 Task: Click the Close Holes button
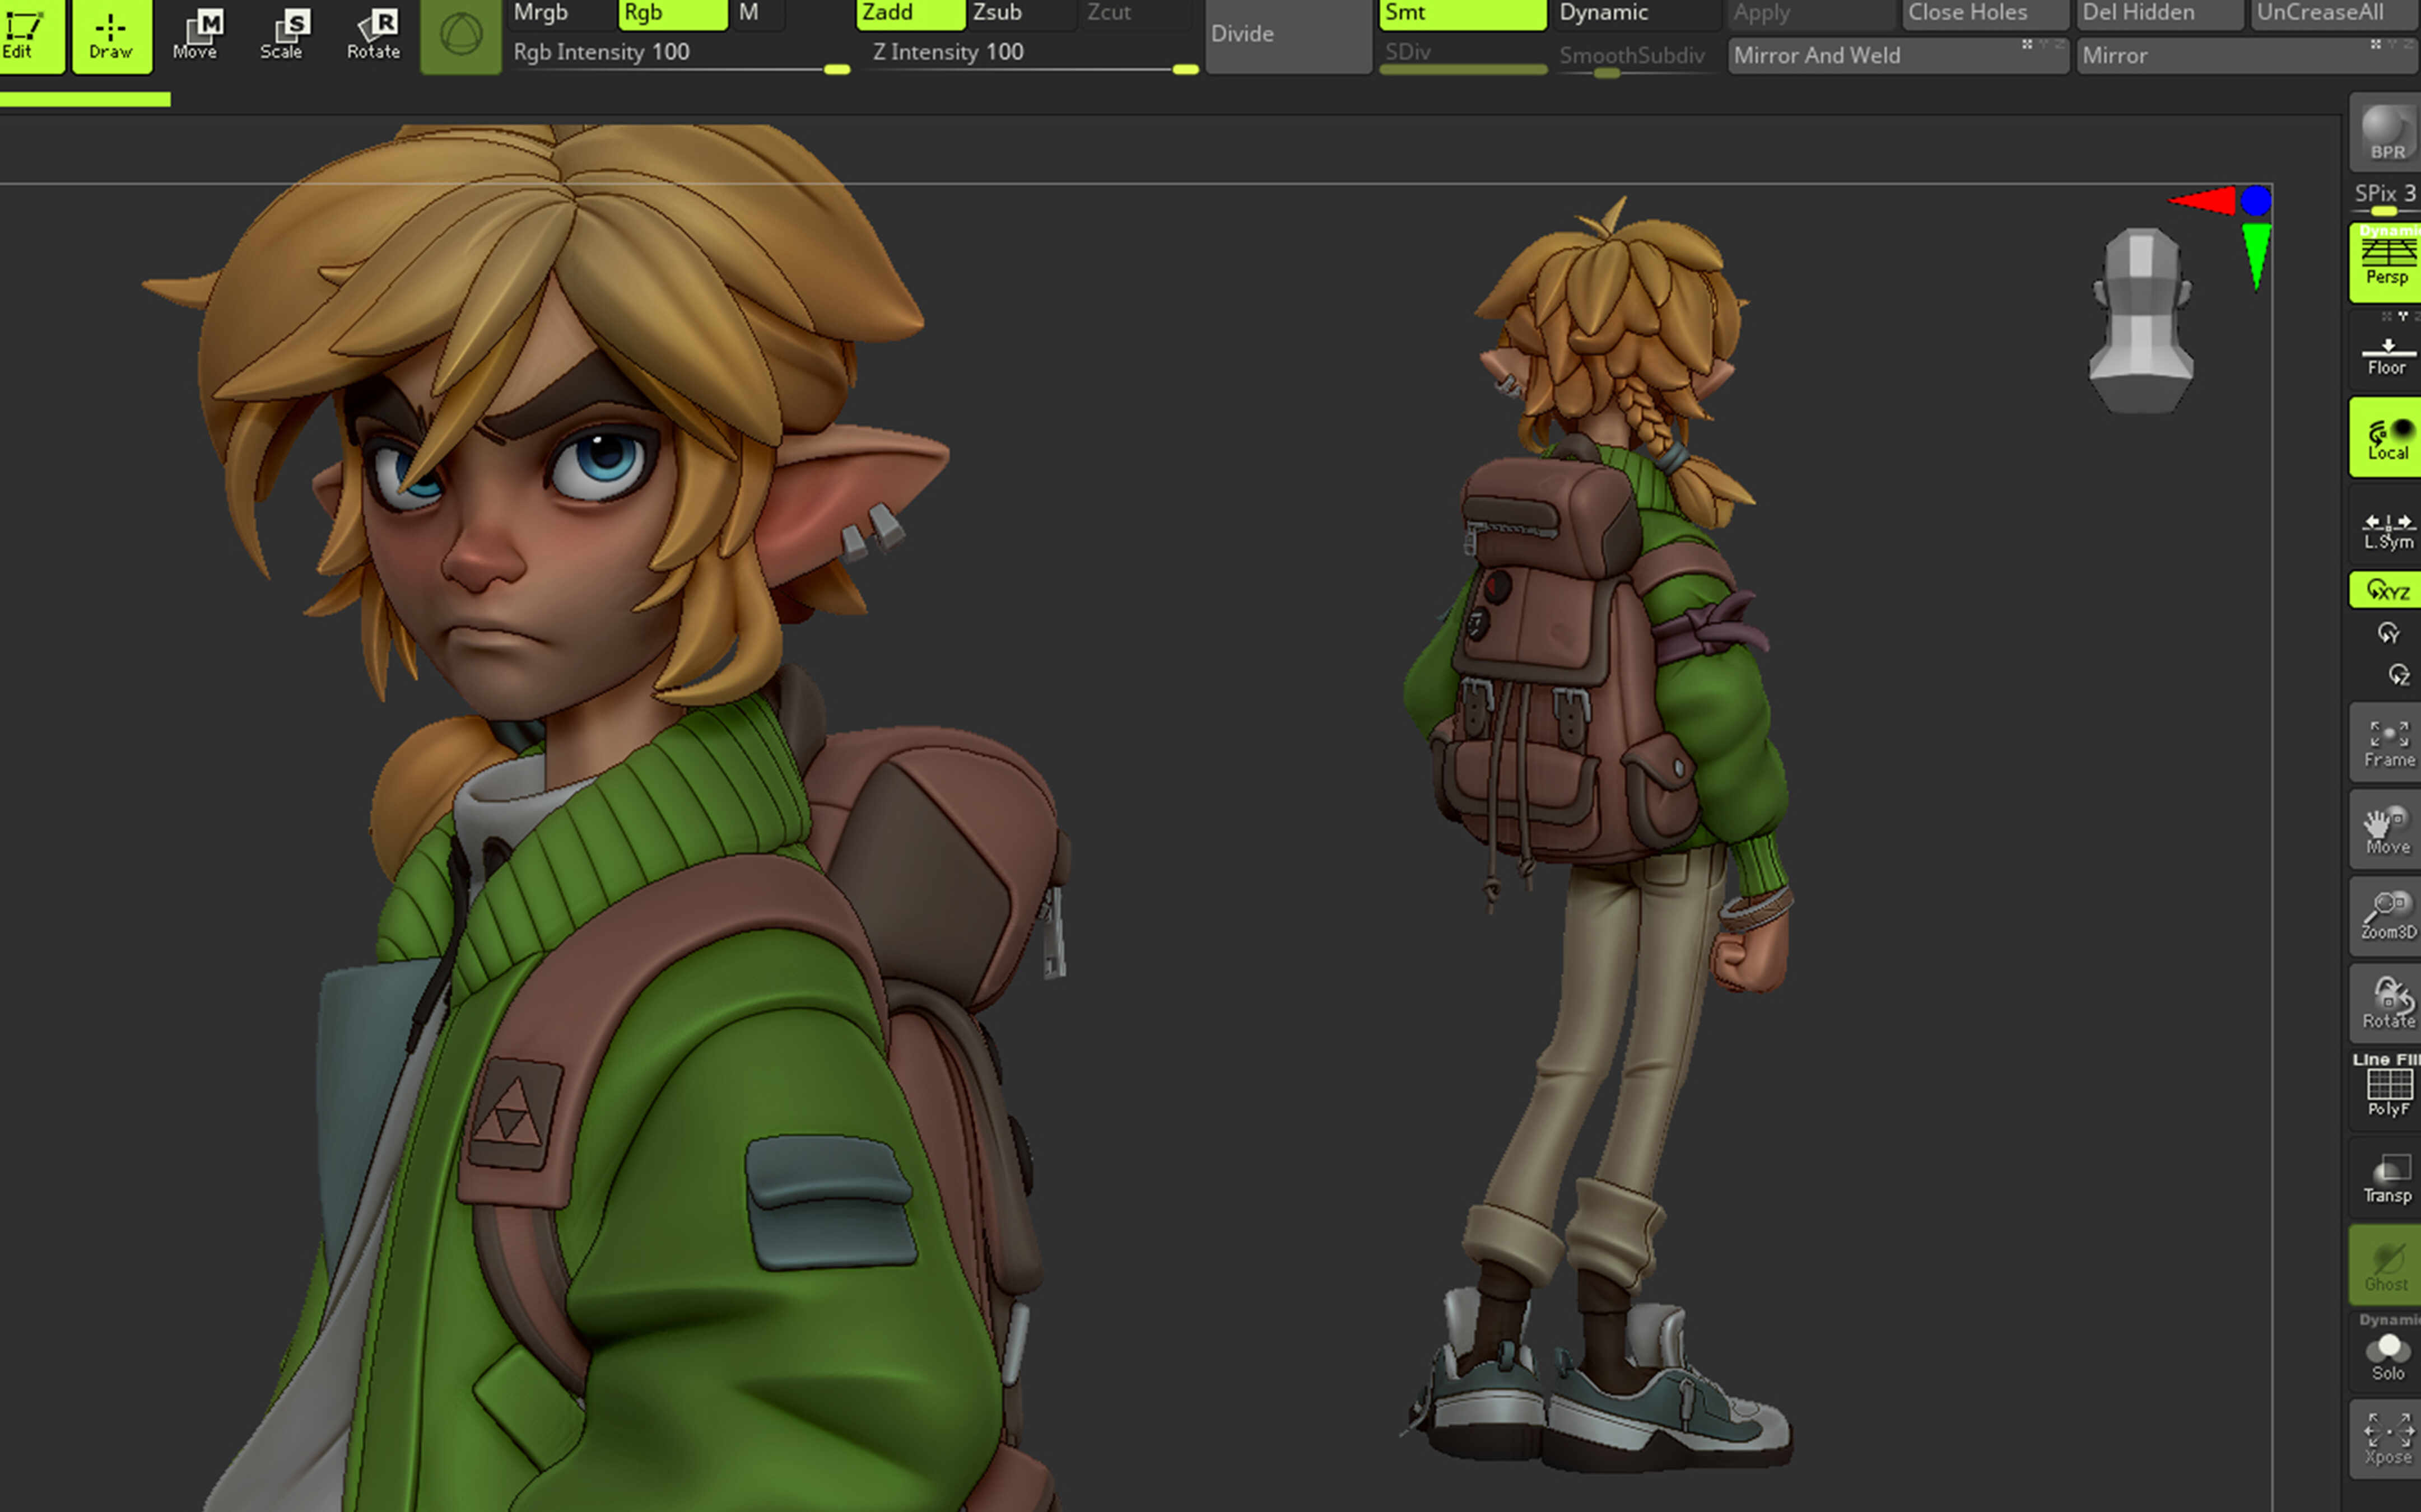coord(1985,14)
